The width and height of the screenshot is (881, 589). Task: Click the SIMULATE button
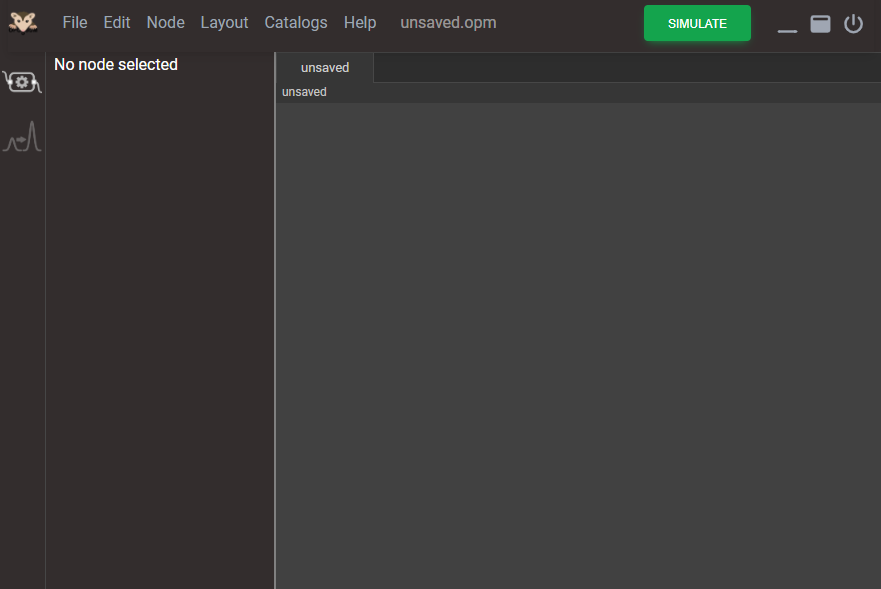coord(697,23)
